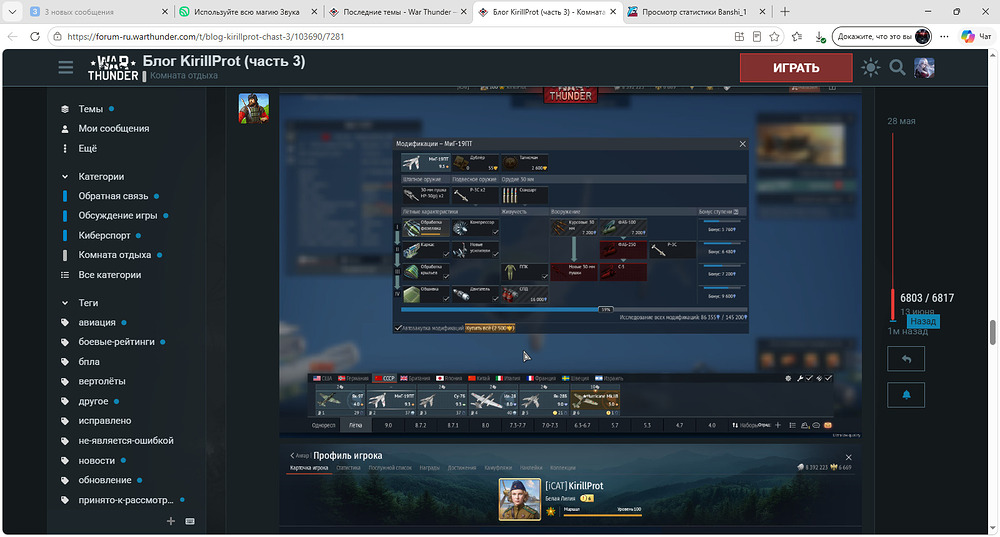The height and width of the screenshot is (537, 1000).
Task: Open Темы in the sidebar
Action: (x=90, y=109)
